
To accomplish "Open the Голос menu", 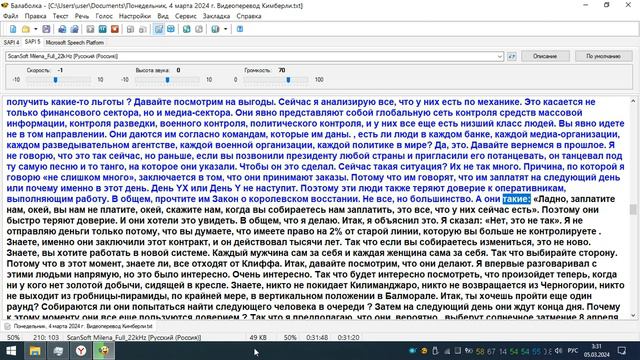I will click(104, 16).
